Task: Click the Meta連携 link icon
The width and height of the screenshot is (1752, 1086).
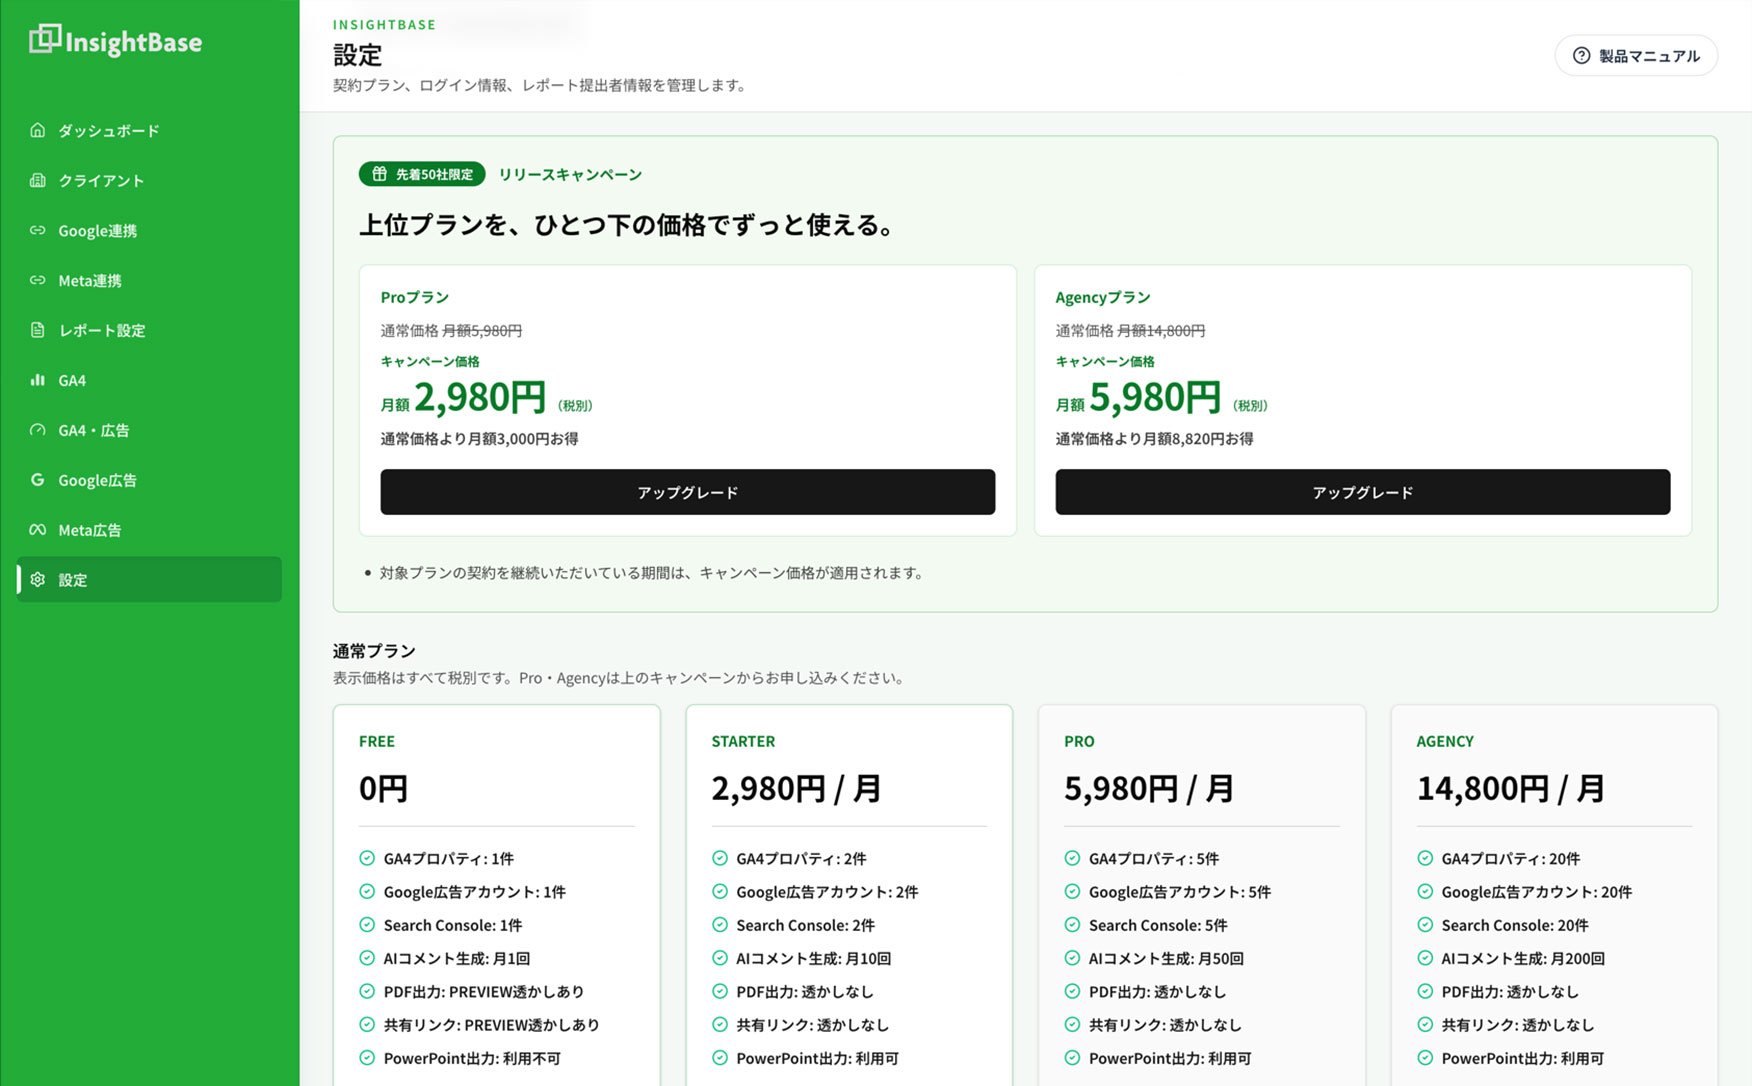Action: click(37, 280)
